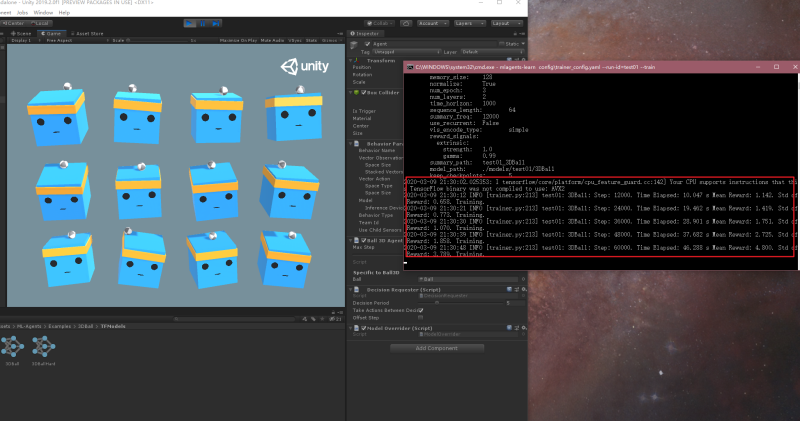Screen dimensions: 800x421
Task: Toggle Take Actions Between Decisions checkbox
Action: [421, 310]
